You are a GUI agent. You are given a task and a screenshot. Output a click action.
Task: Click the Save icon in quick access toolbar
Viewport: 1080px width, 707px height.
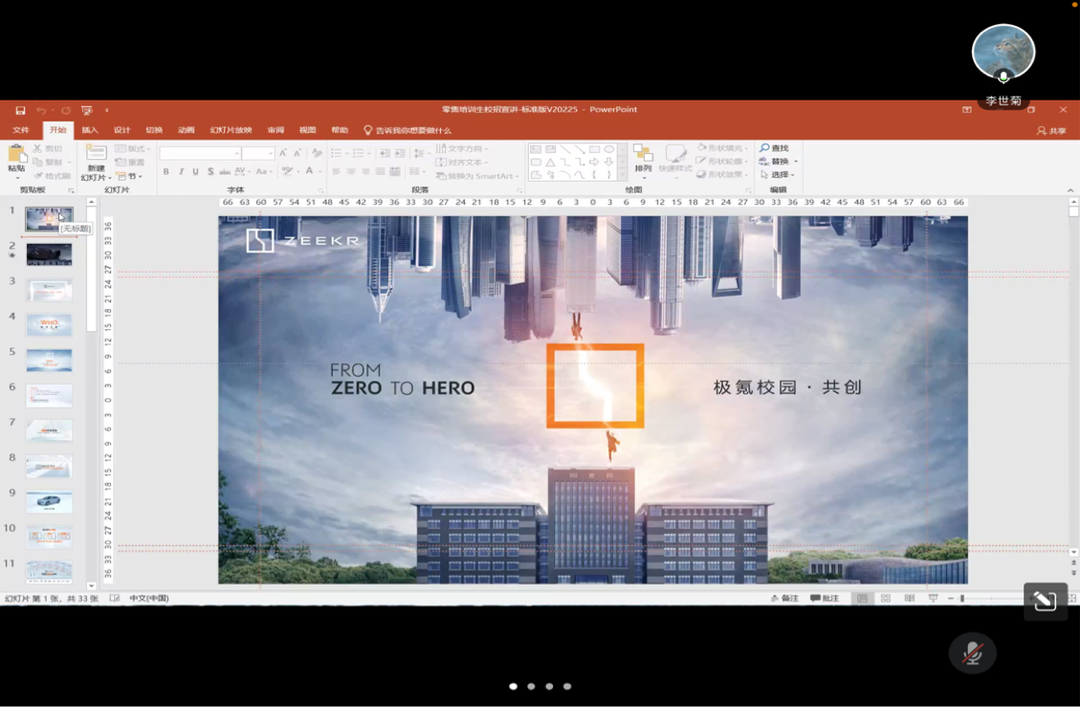[x=20, y=110]
